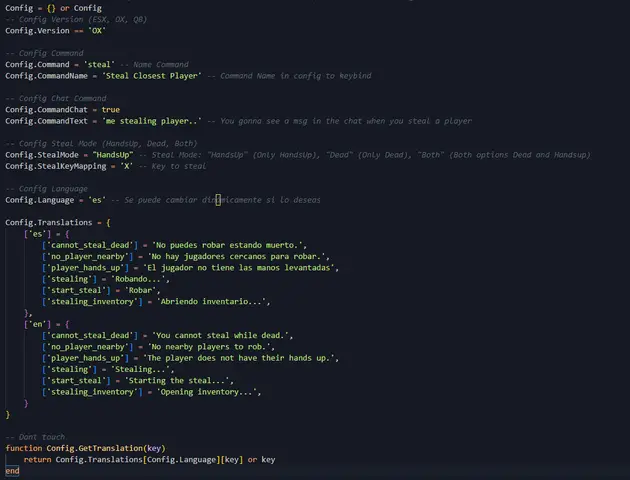Click ['cannot_steal_dead'] key in the 'es' table
The height and width of the screenshot is (480, 630).
tap(90, 245)
